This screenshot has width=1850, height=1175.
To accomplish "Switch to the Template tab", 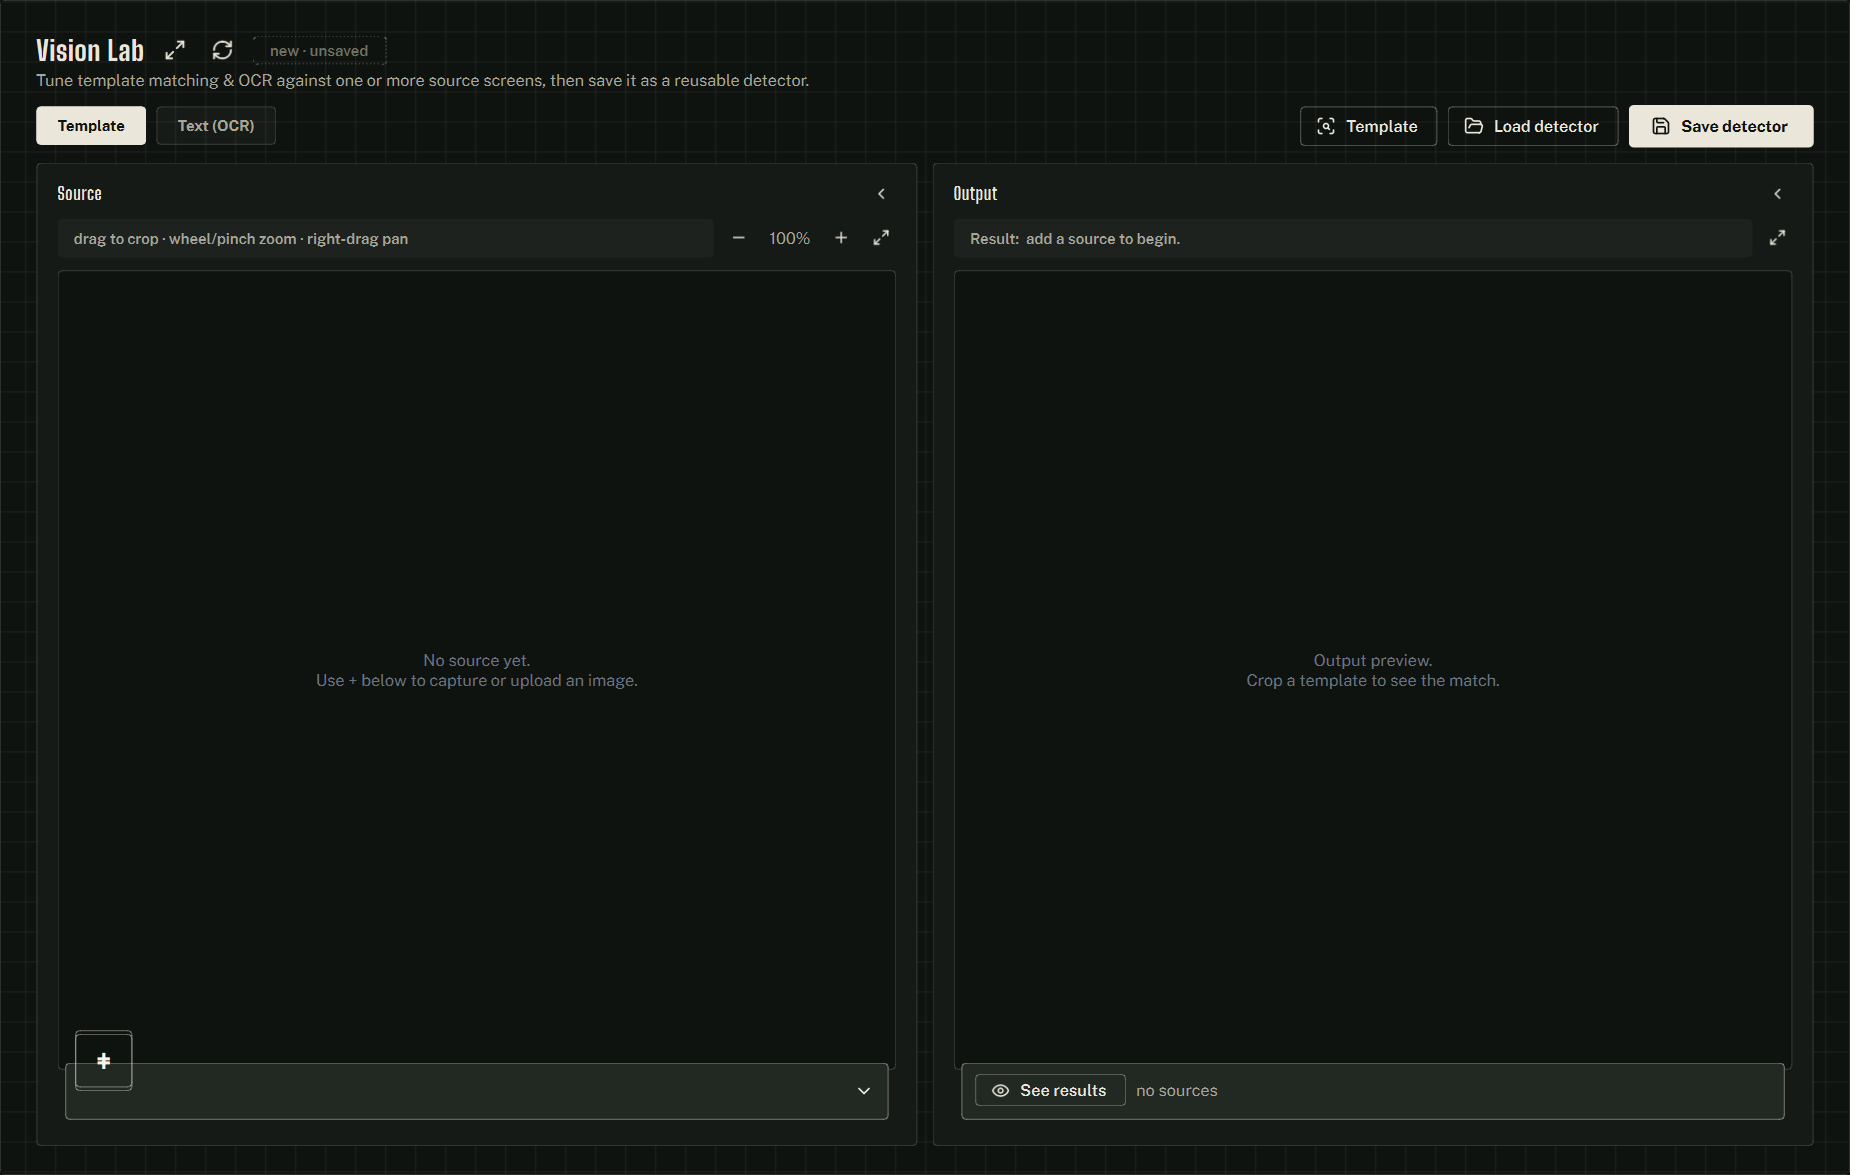I will [x=91, y=126].
